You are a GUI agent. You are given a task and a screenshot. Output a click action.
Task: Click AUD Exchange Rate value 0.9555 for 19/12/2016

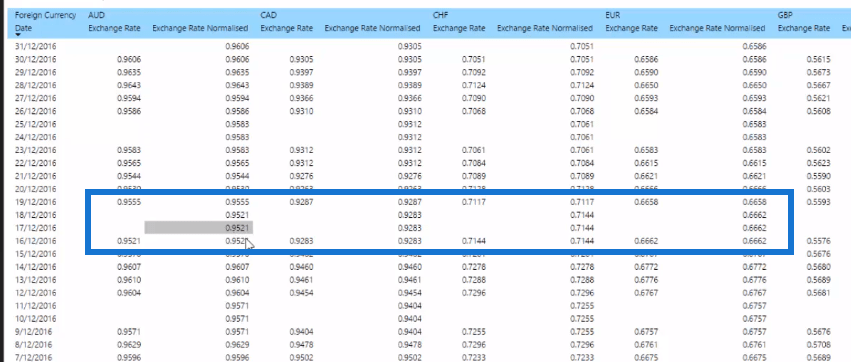[129, 202]
